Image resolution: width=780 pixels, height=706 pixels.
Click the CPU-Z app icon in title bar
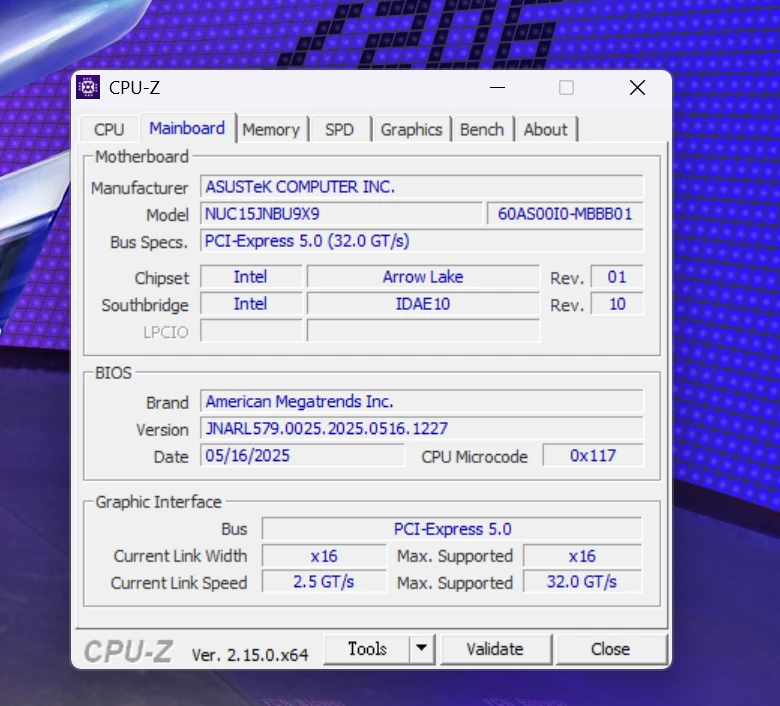click(x=88, y=88)
